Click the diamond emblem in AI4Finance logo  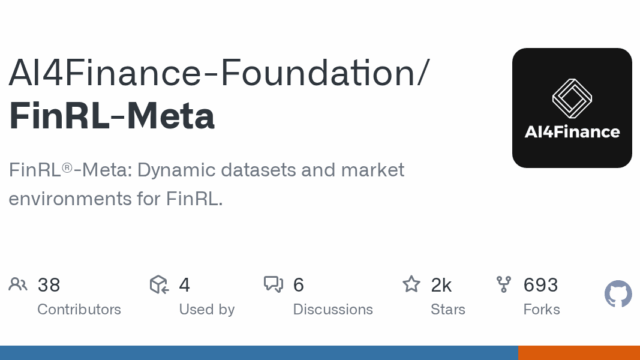tap(572, 98)
